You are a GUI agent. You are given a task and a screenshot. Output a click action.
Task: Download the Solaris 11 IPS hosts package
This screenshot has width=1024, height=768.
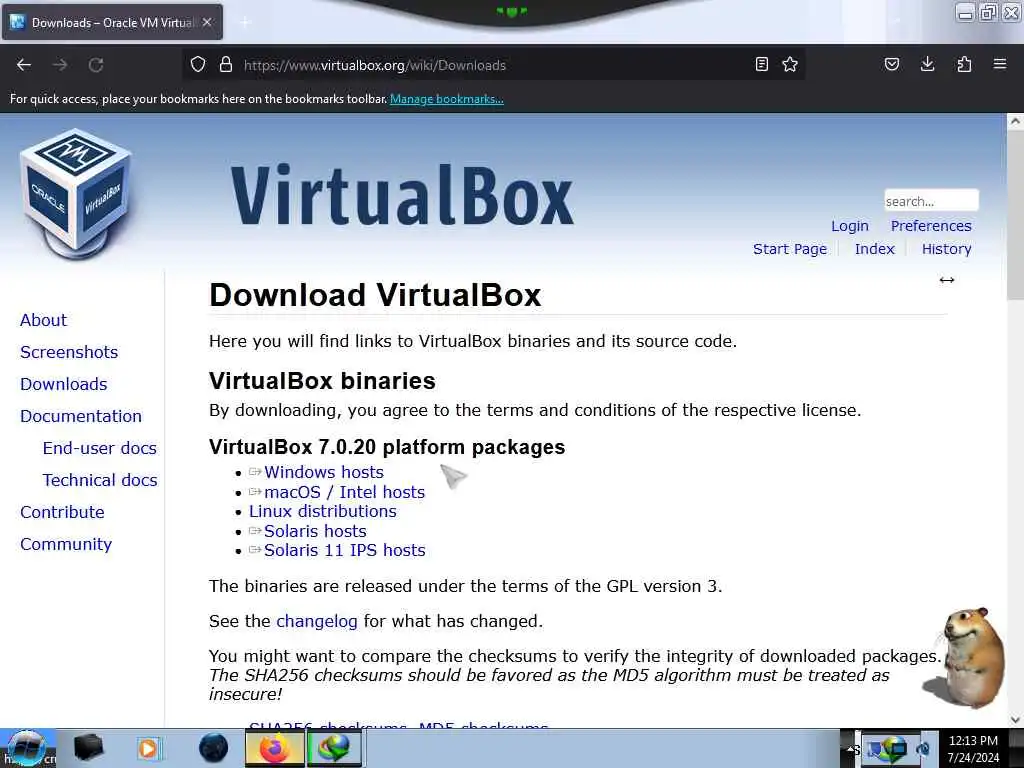coord(344,550)
